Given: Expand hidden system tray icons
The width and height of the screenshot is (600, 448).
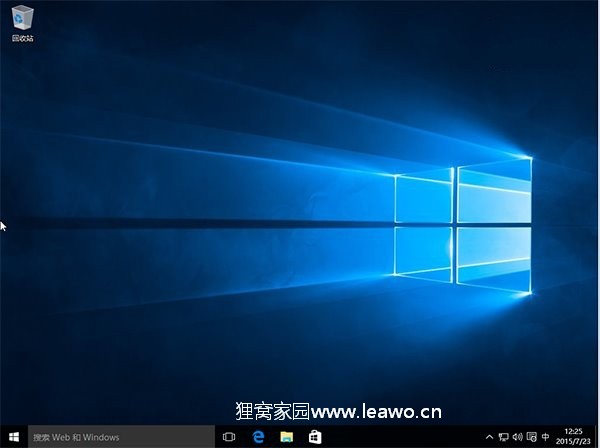Looking at the screenshot, I should pyautogui.click(x=489, y=437).
